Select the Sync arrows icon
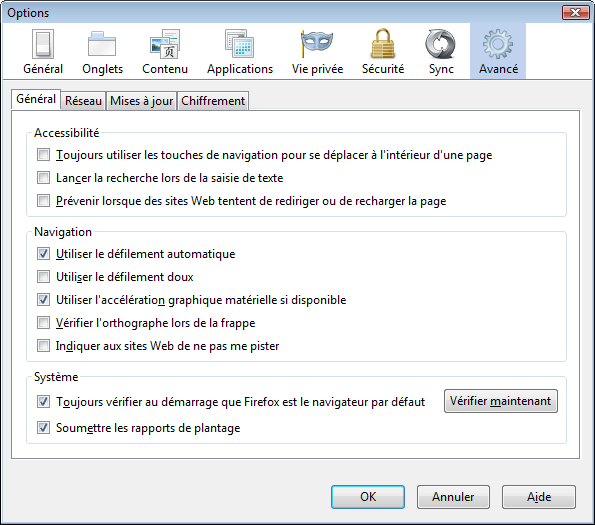The height and width of the screenshot is (525, 595). pyautogui.click(x=441, y=52)
